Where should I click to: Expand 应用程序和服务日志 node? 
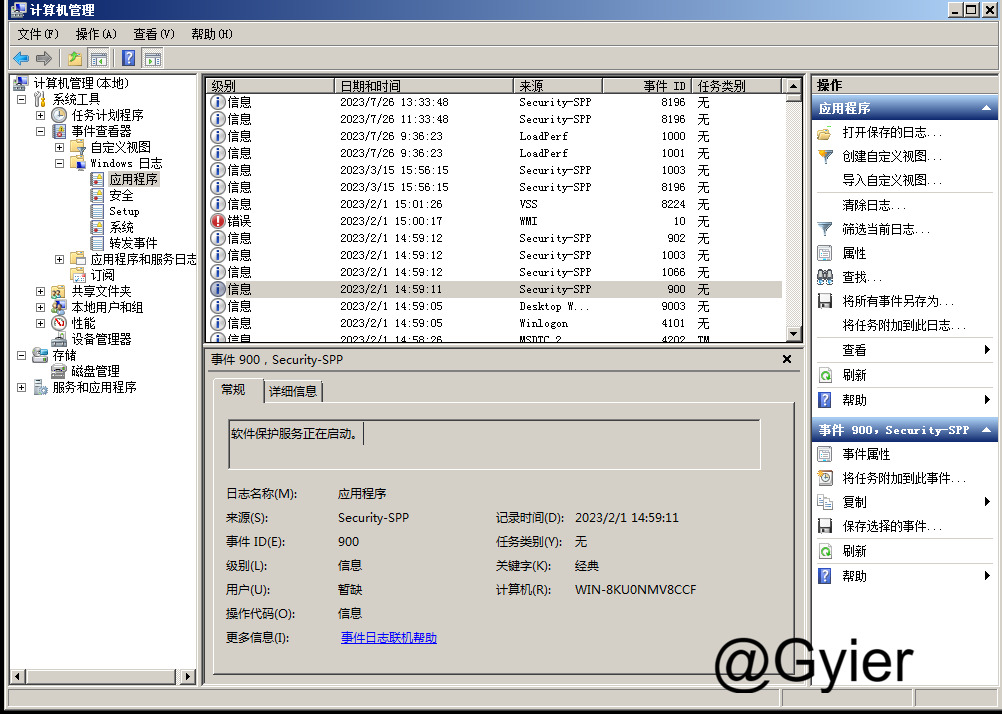tap(59, 259)
